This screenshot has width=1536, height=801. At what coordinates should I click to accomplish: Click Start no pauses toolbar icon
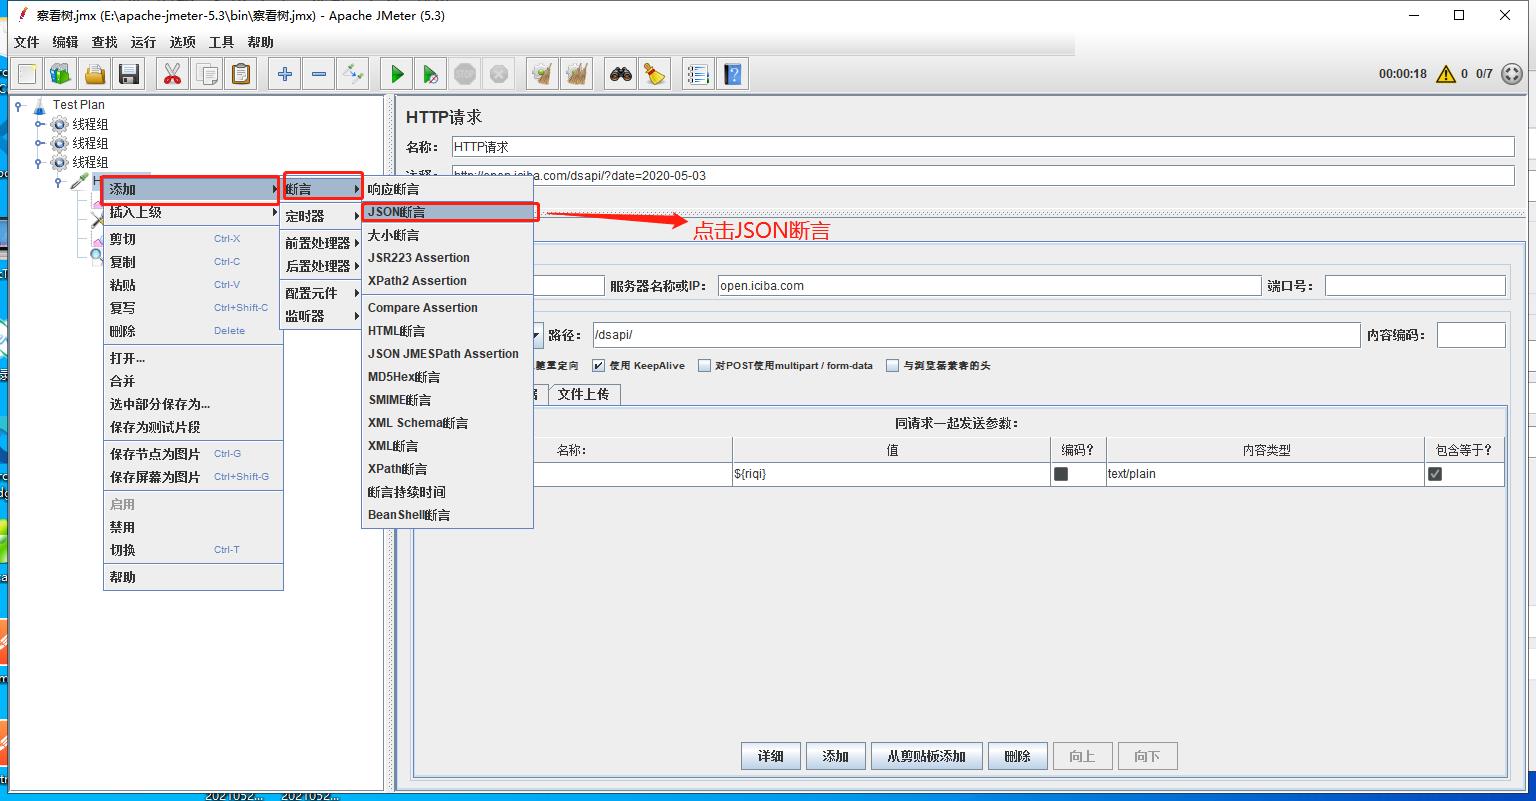pyautogui.click(x=430, y=74)
